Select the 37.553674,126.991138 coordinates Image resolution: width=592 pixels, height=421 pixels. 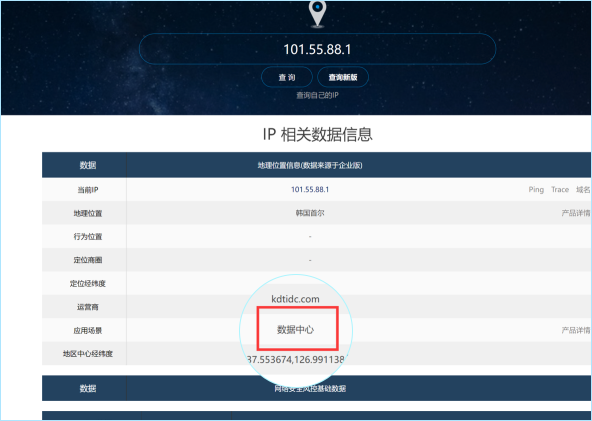(x=296, y=359)
